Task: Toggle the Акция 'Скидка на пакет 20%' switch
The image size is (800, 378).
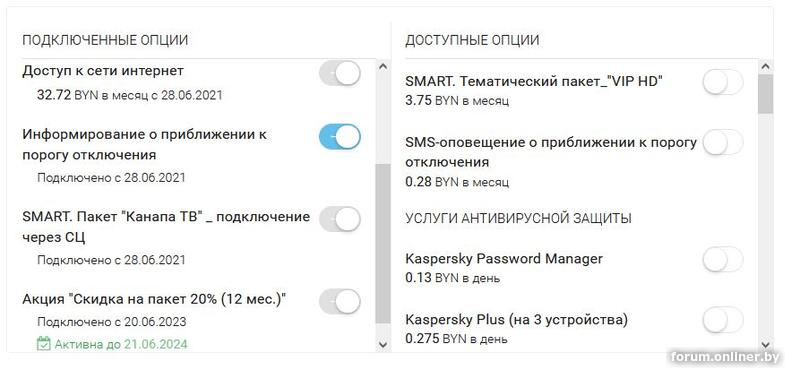Action: 340,301
